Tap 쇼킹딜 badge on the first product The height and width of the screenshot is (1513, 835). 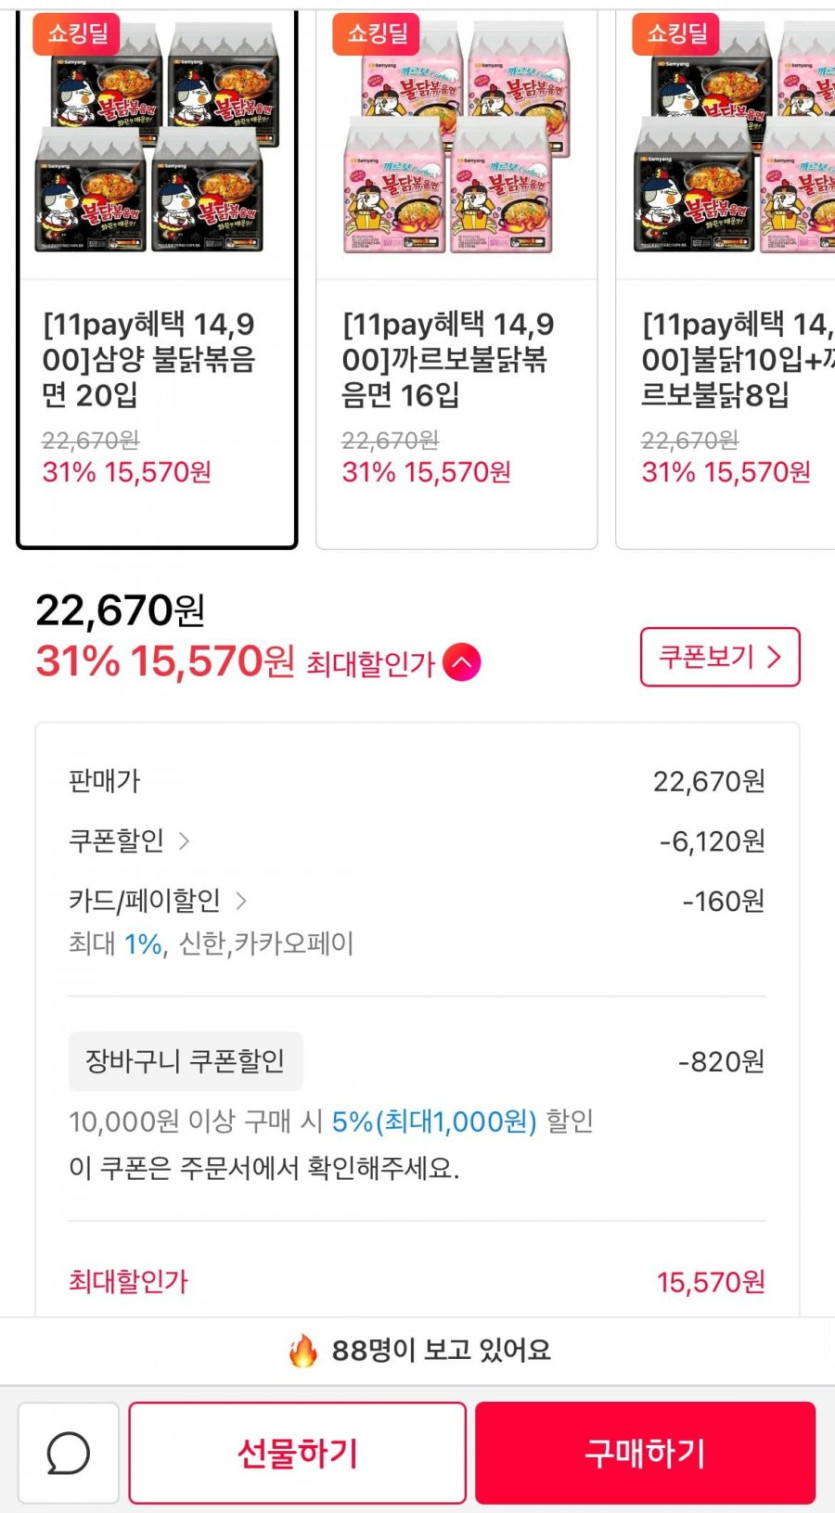click(77, 35)
